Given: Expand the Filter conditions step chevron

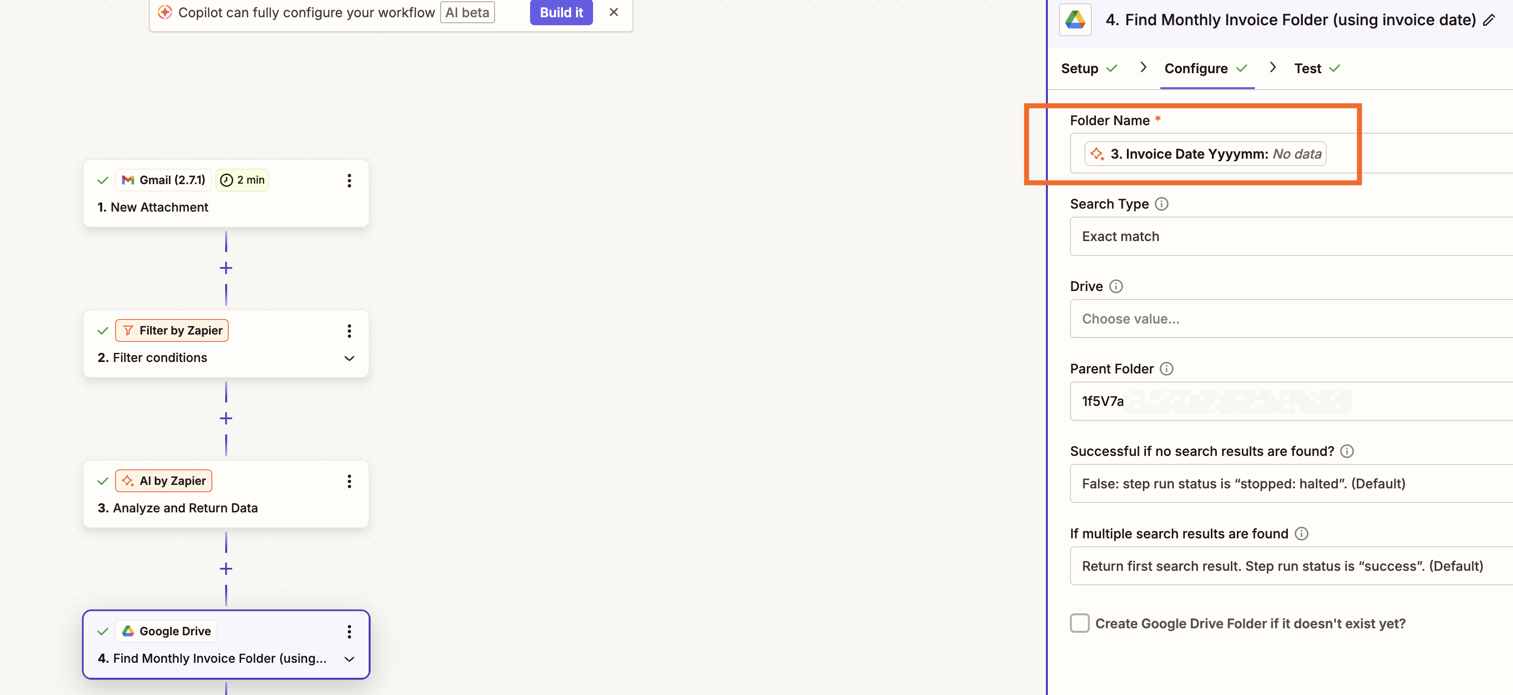Looking at the screenshot, I should [x=349, y=358].
